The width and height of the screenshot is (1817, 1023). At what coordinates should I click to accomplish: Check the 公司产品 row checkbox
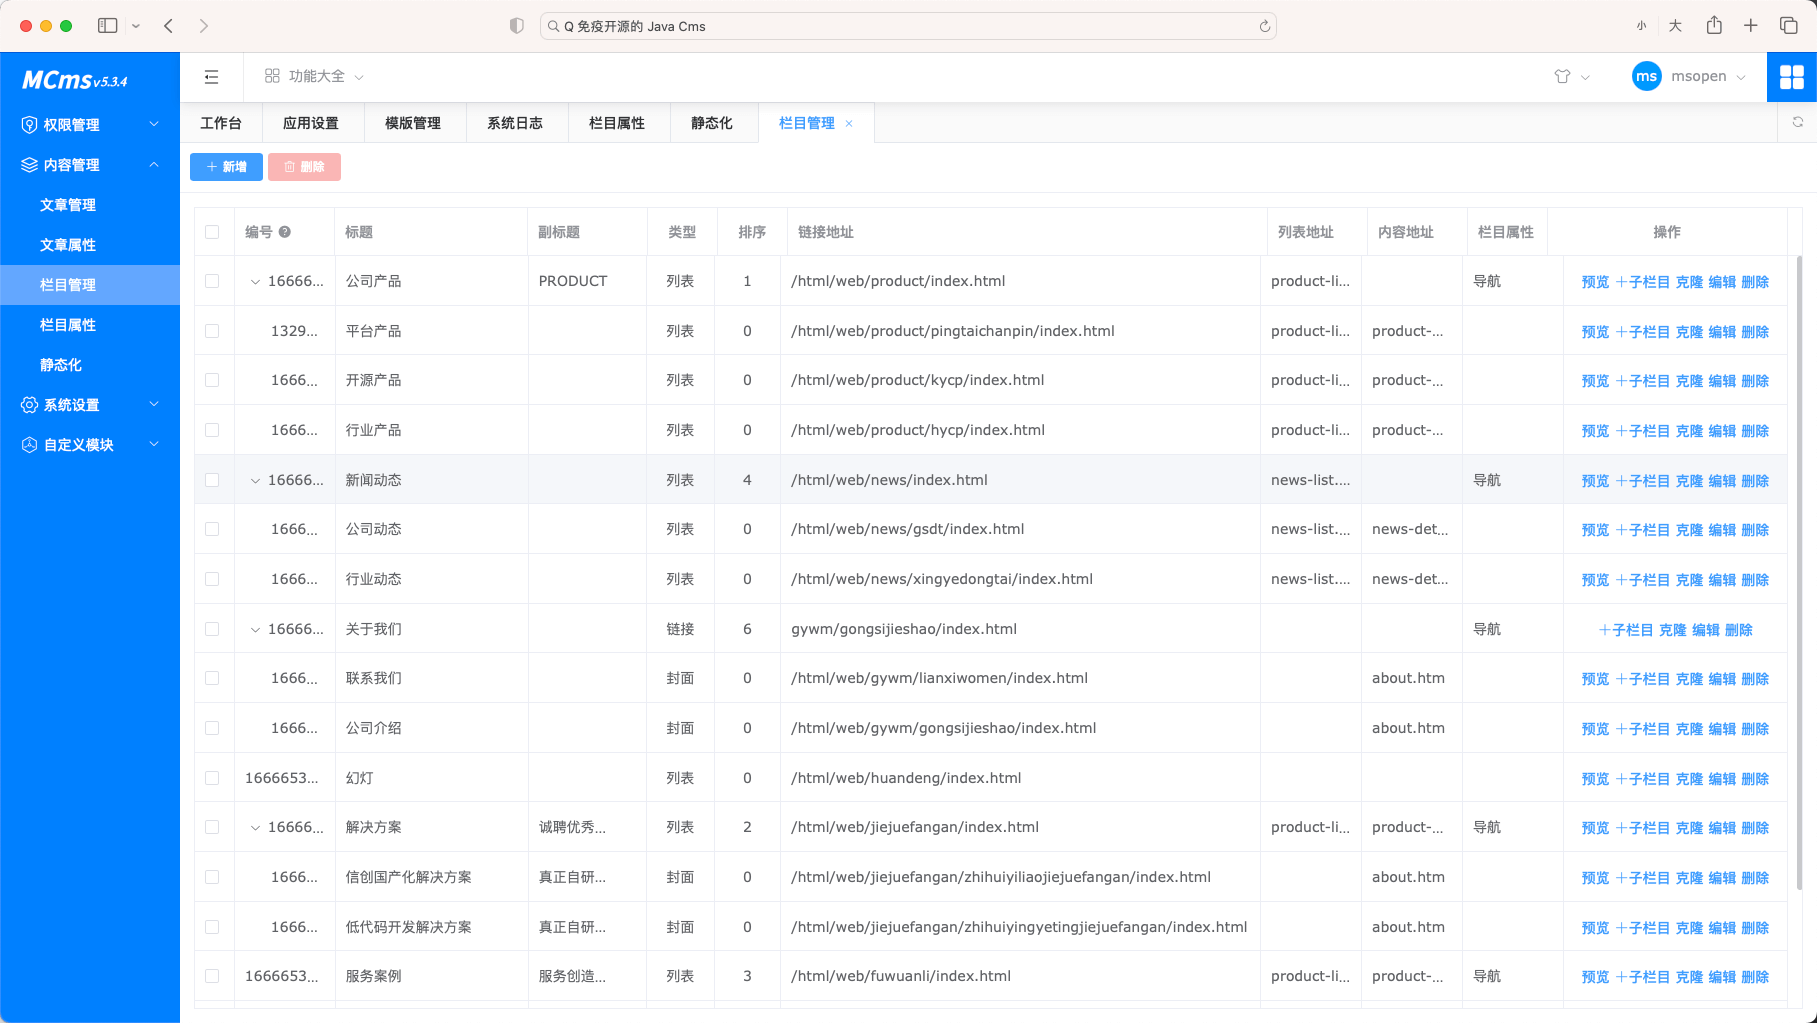(x=213, y=281)
